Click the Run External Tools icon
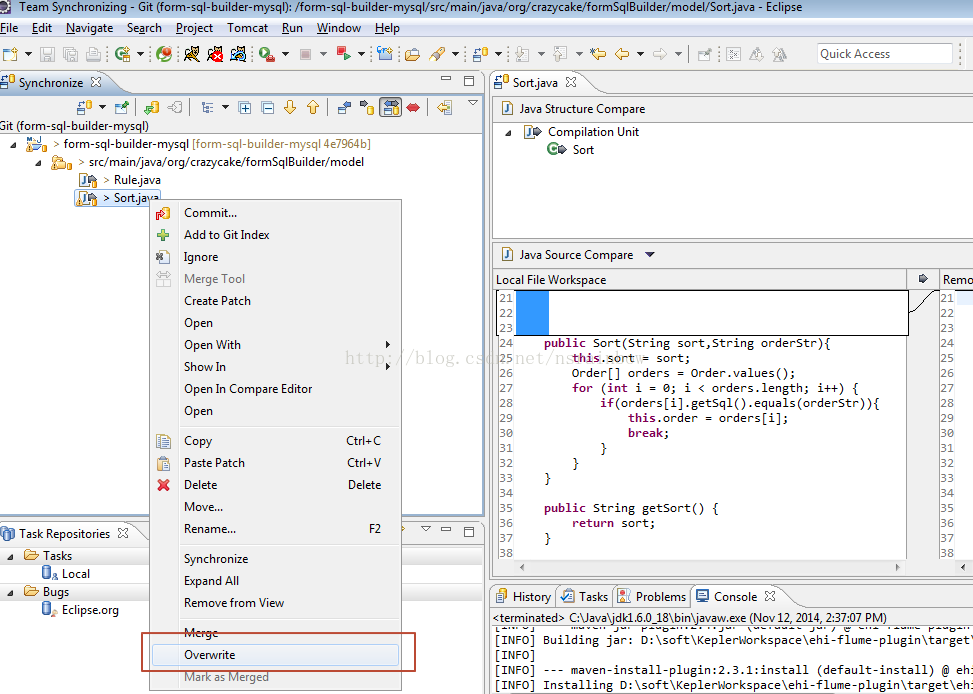Viewport: 973px width, 694px height. point(267,55)
